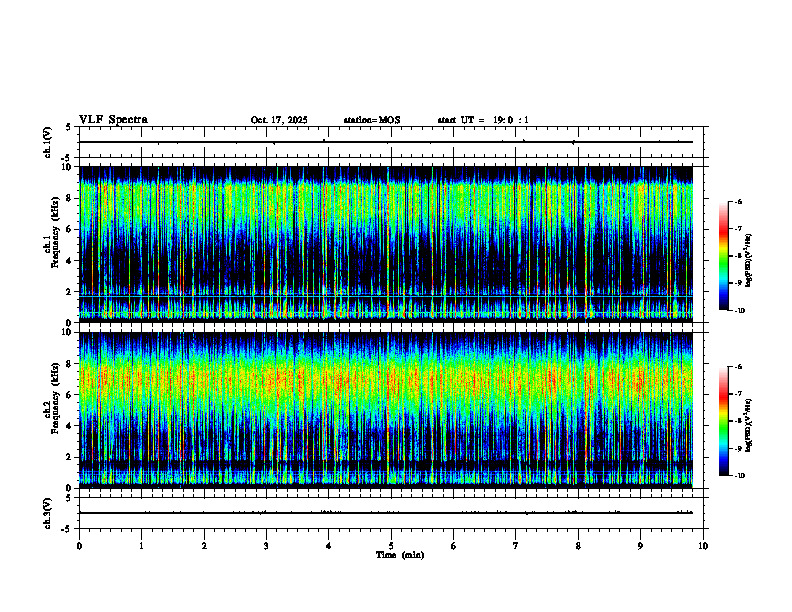Click the time axis tick label "0"
792x612 pixels.
(x=79, y=546)
